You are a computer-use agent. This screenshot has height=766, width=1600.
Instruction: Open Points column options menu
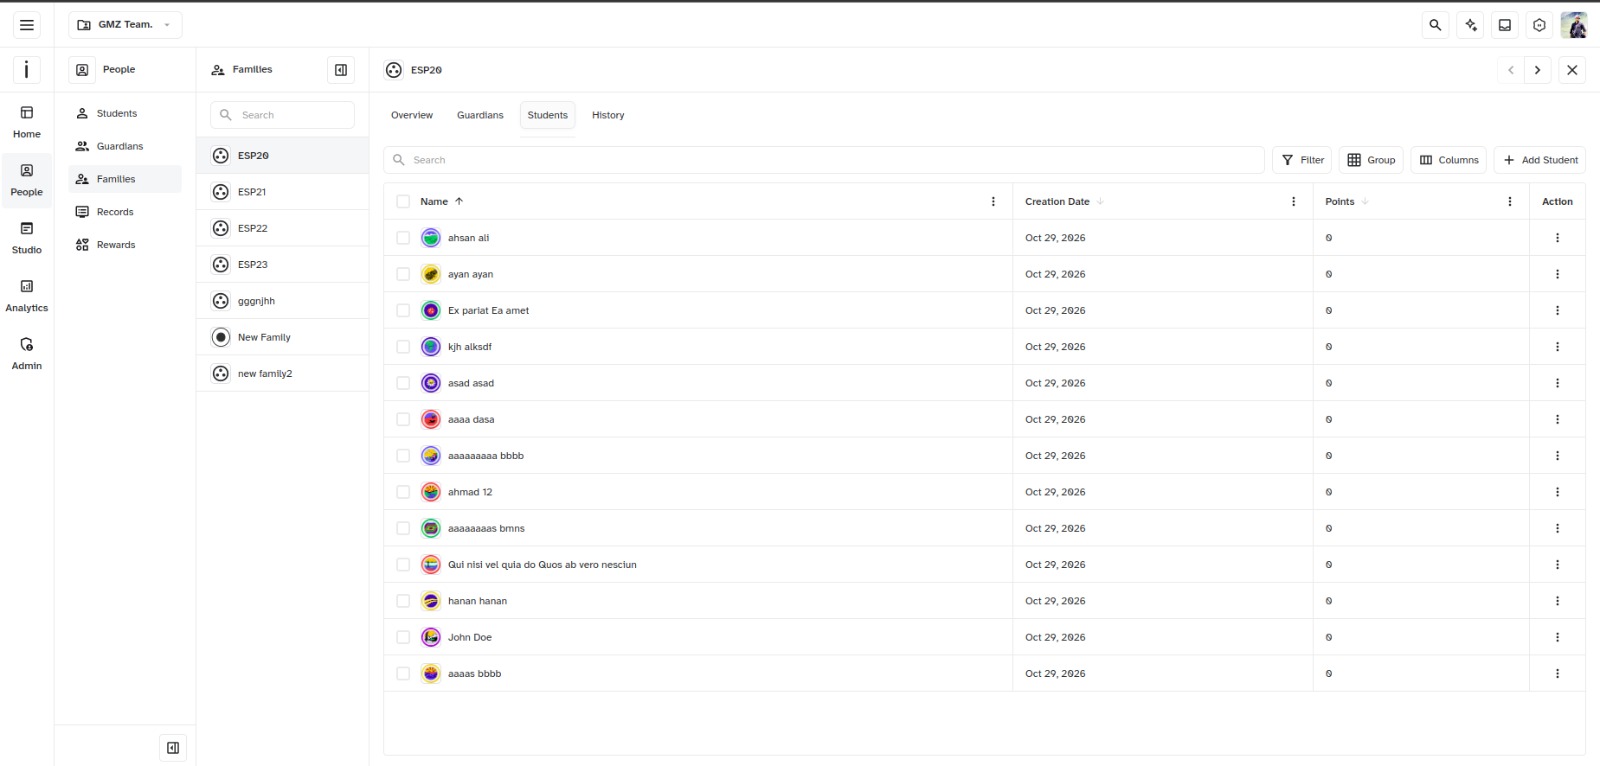click(x=1510, y=201)
